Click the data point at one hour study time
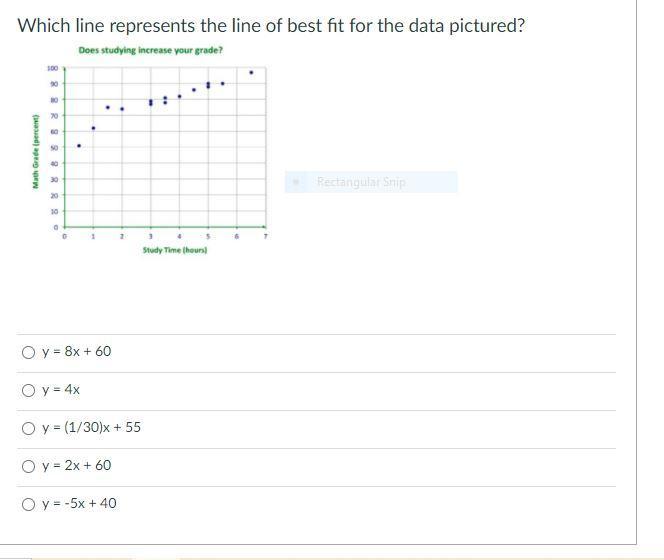Image resolution: width=664 pixels, height=560 pixels. 94,128
